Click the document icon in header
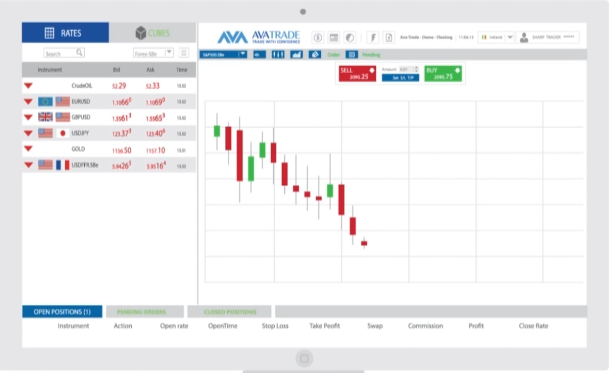Screen dimensions: 610x373 coord(388,38)
